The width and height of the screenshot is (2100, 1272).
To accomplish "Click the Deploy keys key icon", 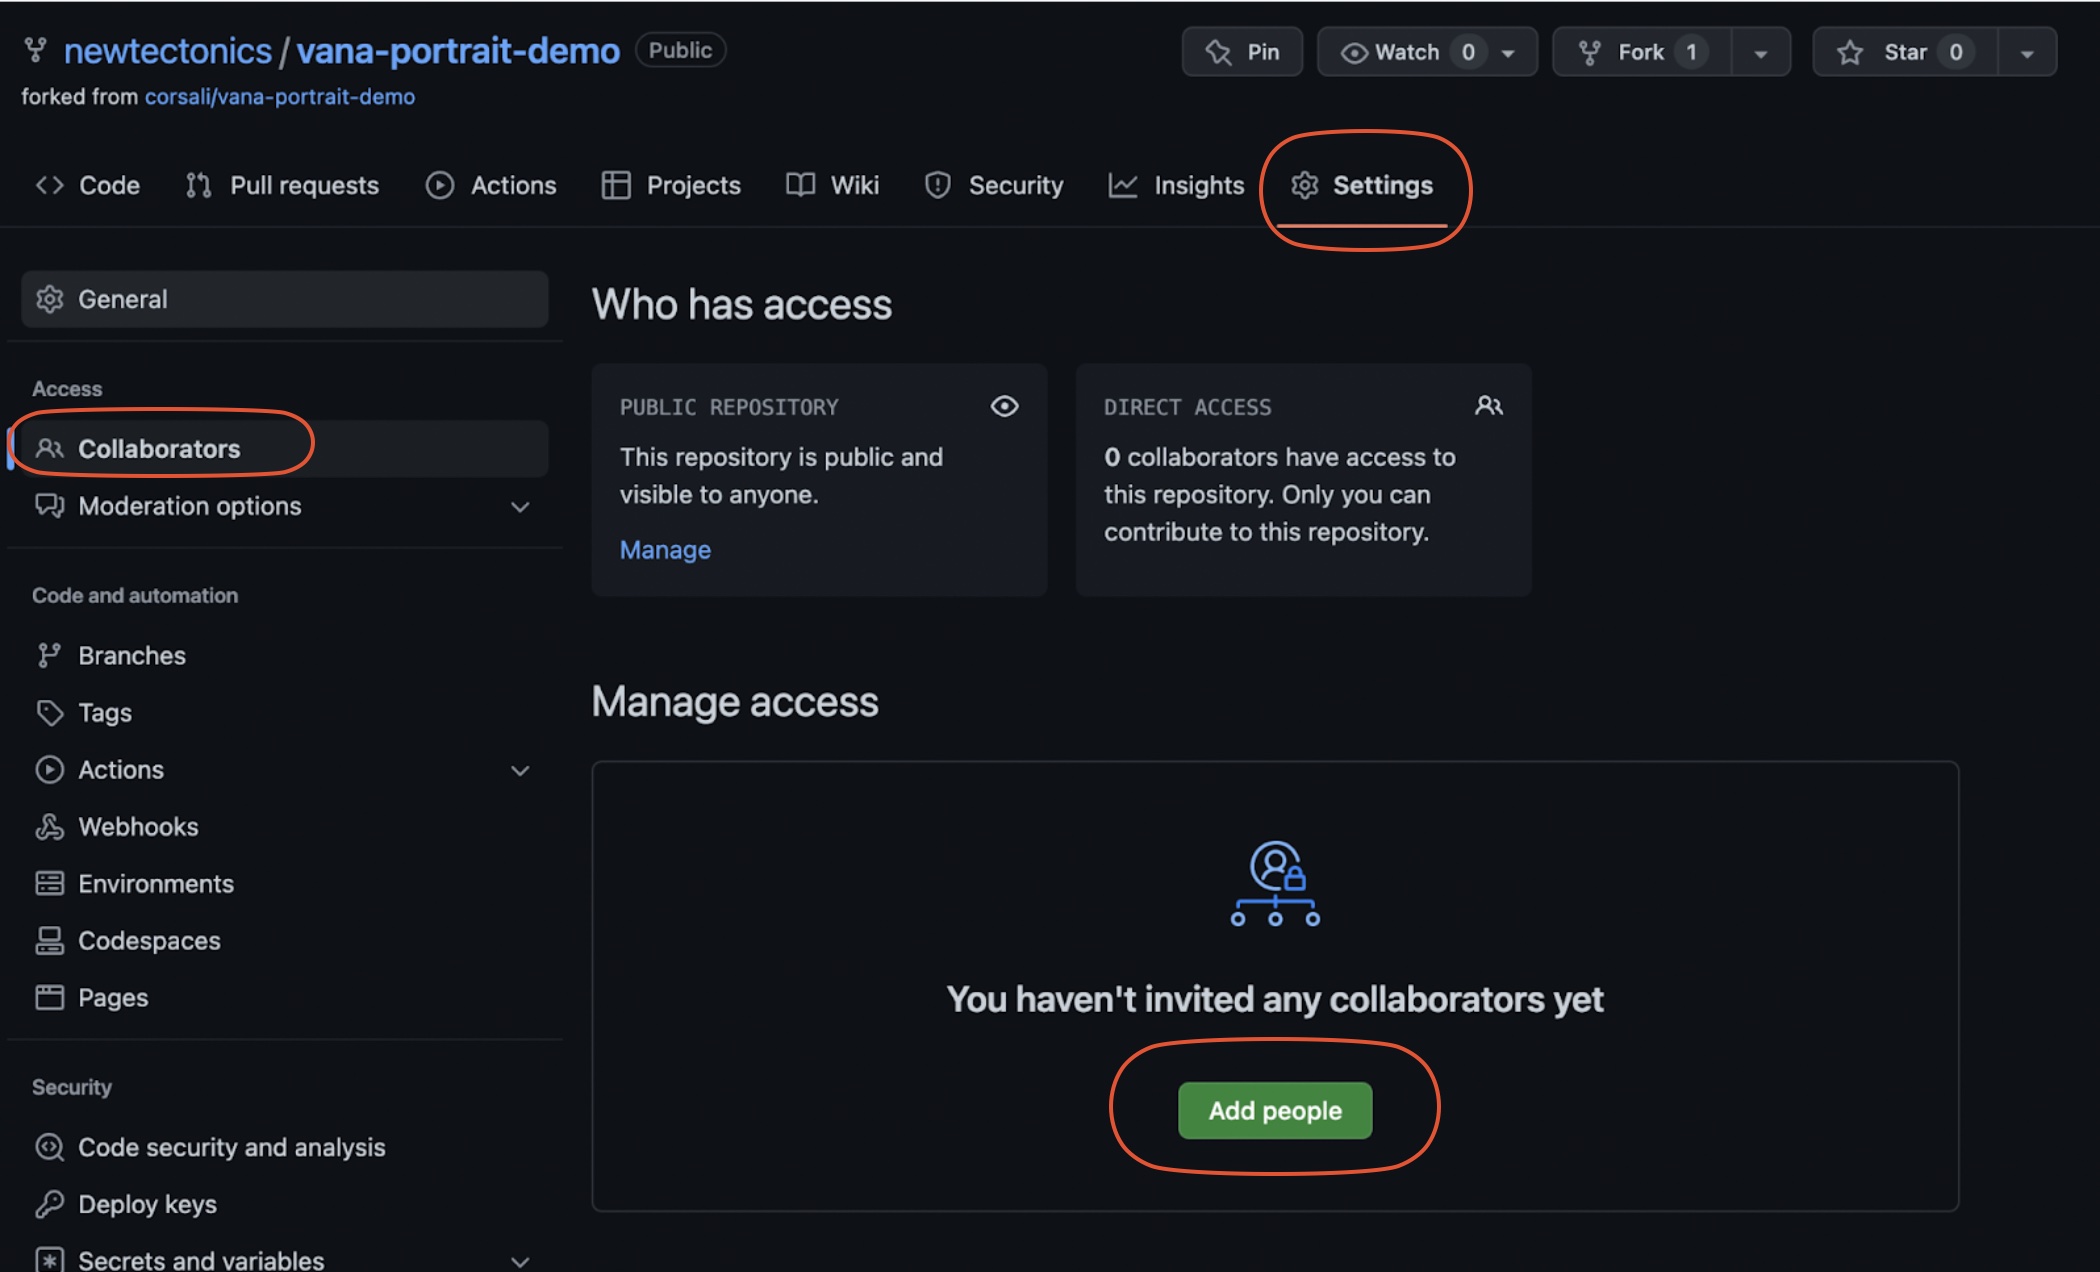I will pyautogui.click(x=49, y=1204).
